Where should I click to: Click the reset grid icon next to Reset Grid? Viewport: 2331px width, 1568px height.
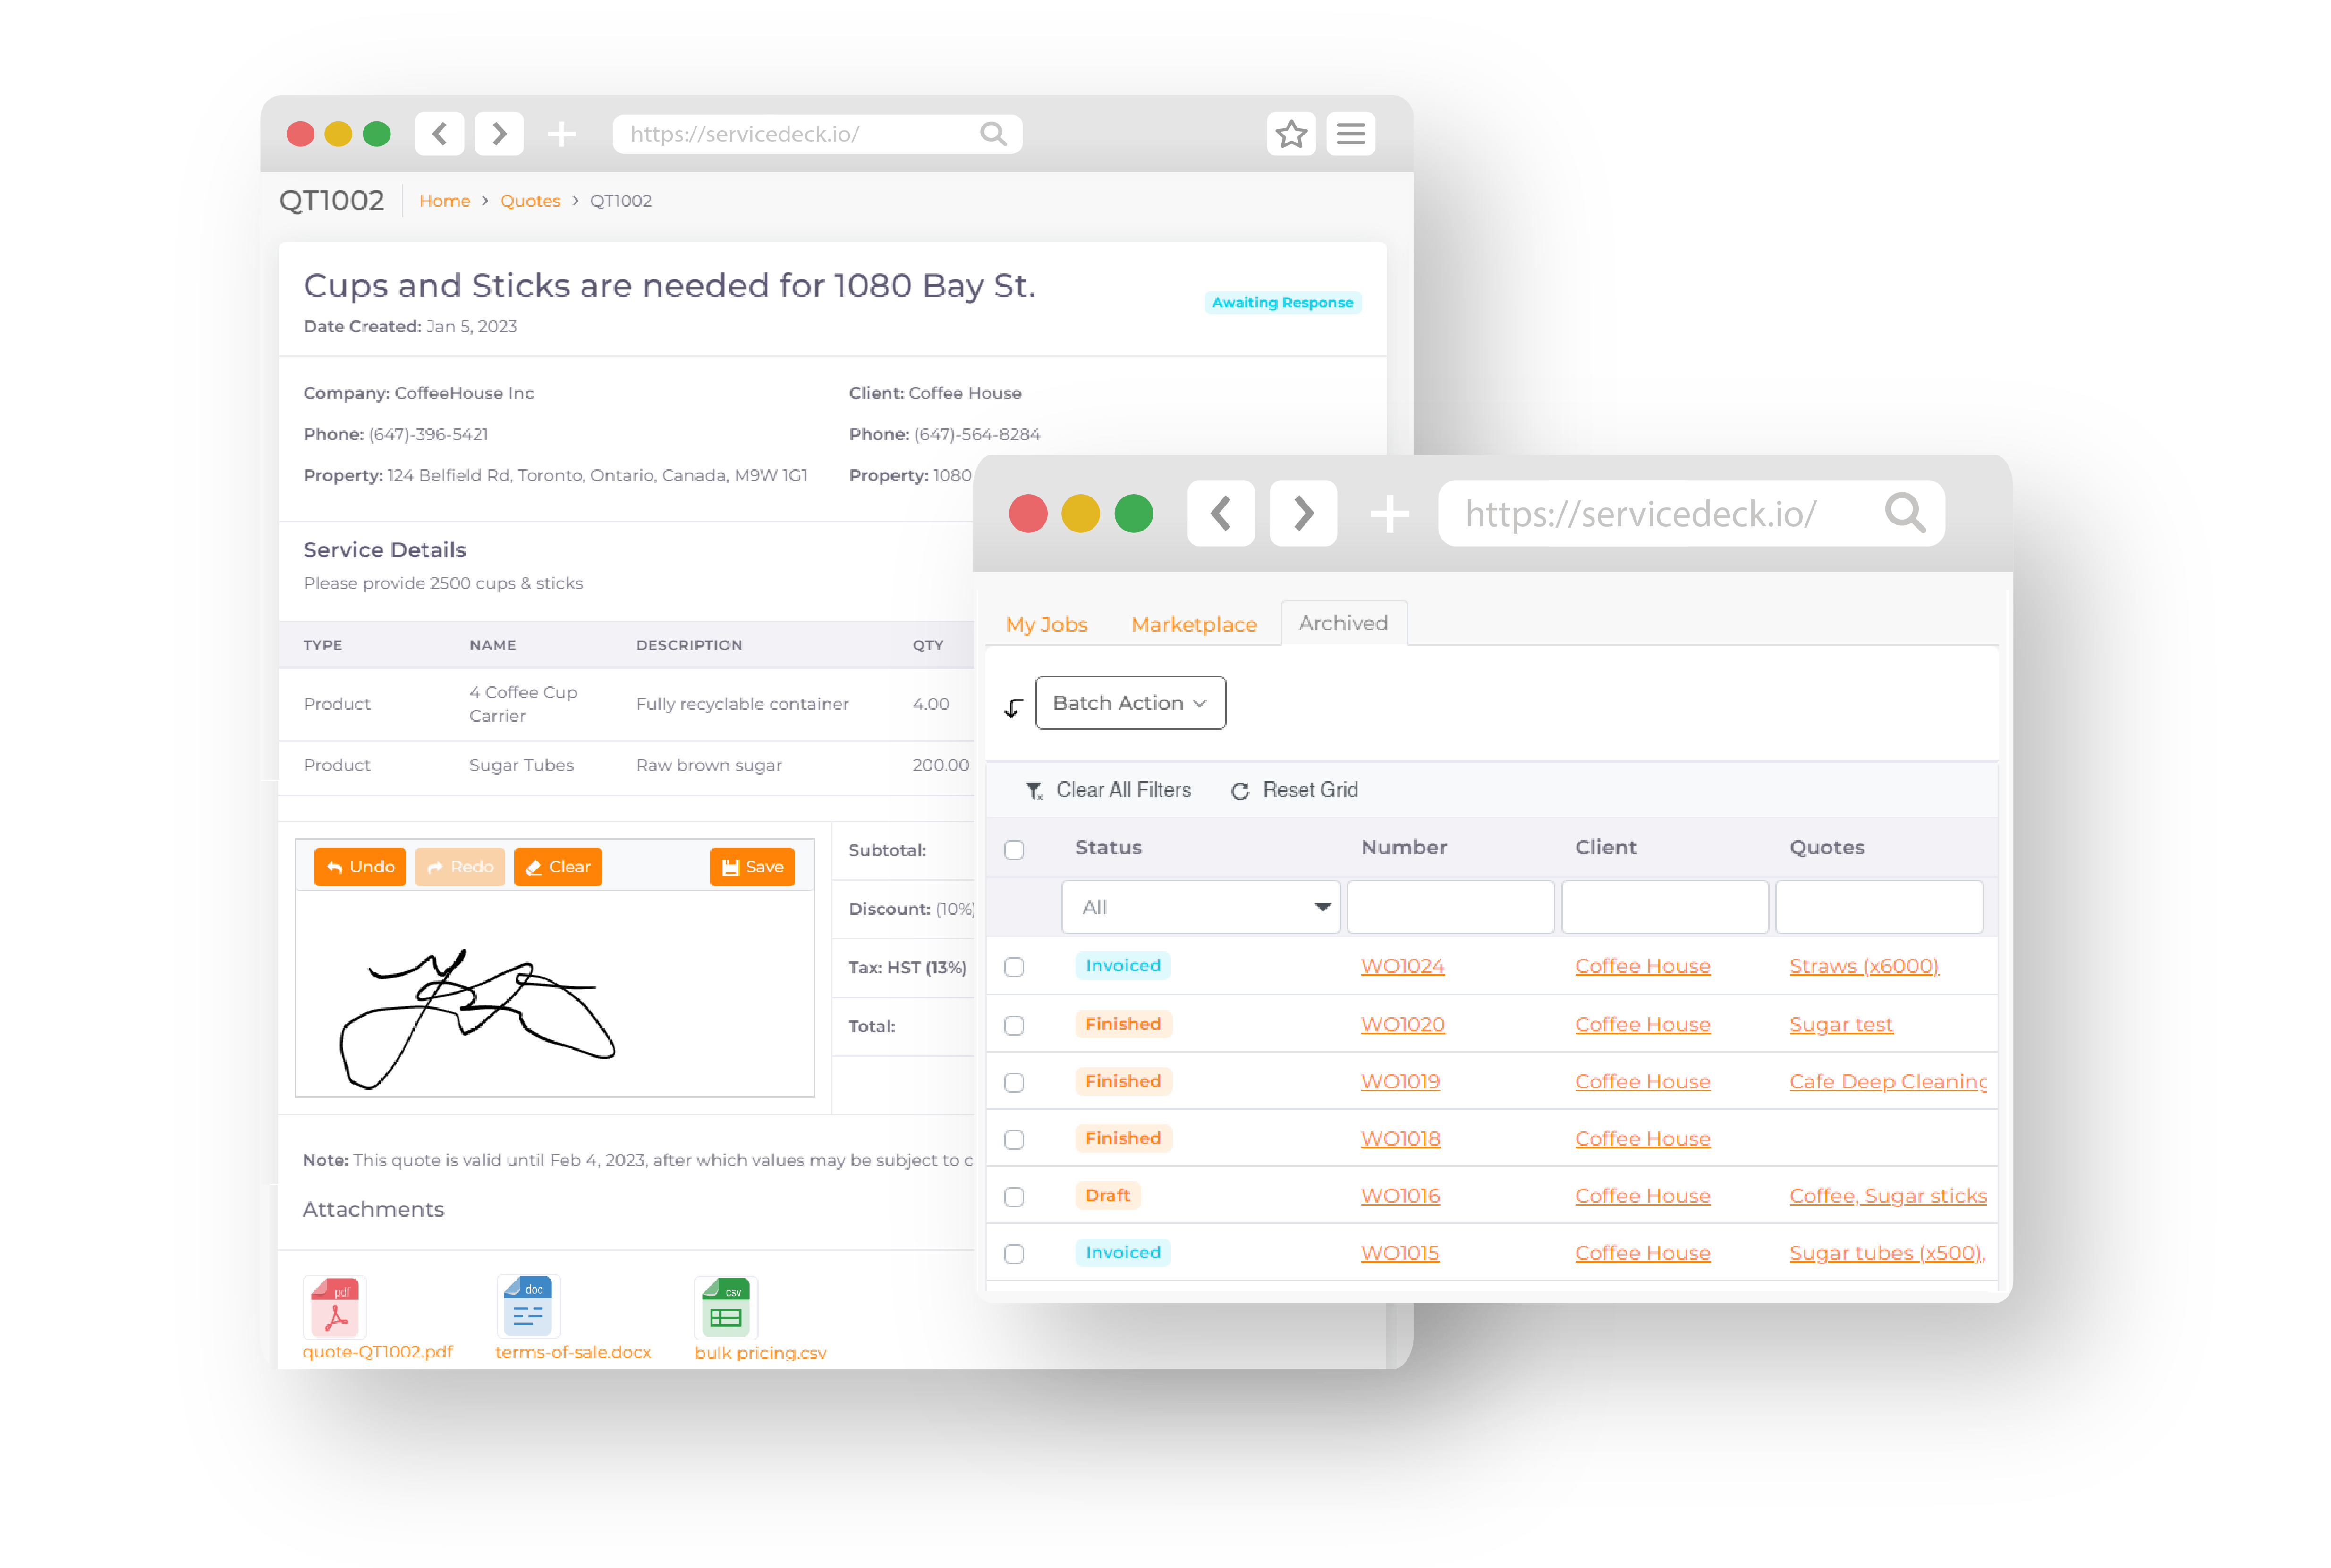(x=1237, y=791)
